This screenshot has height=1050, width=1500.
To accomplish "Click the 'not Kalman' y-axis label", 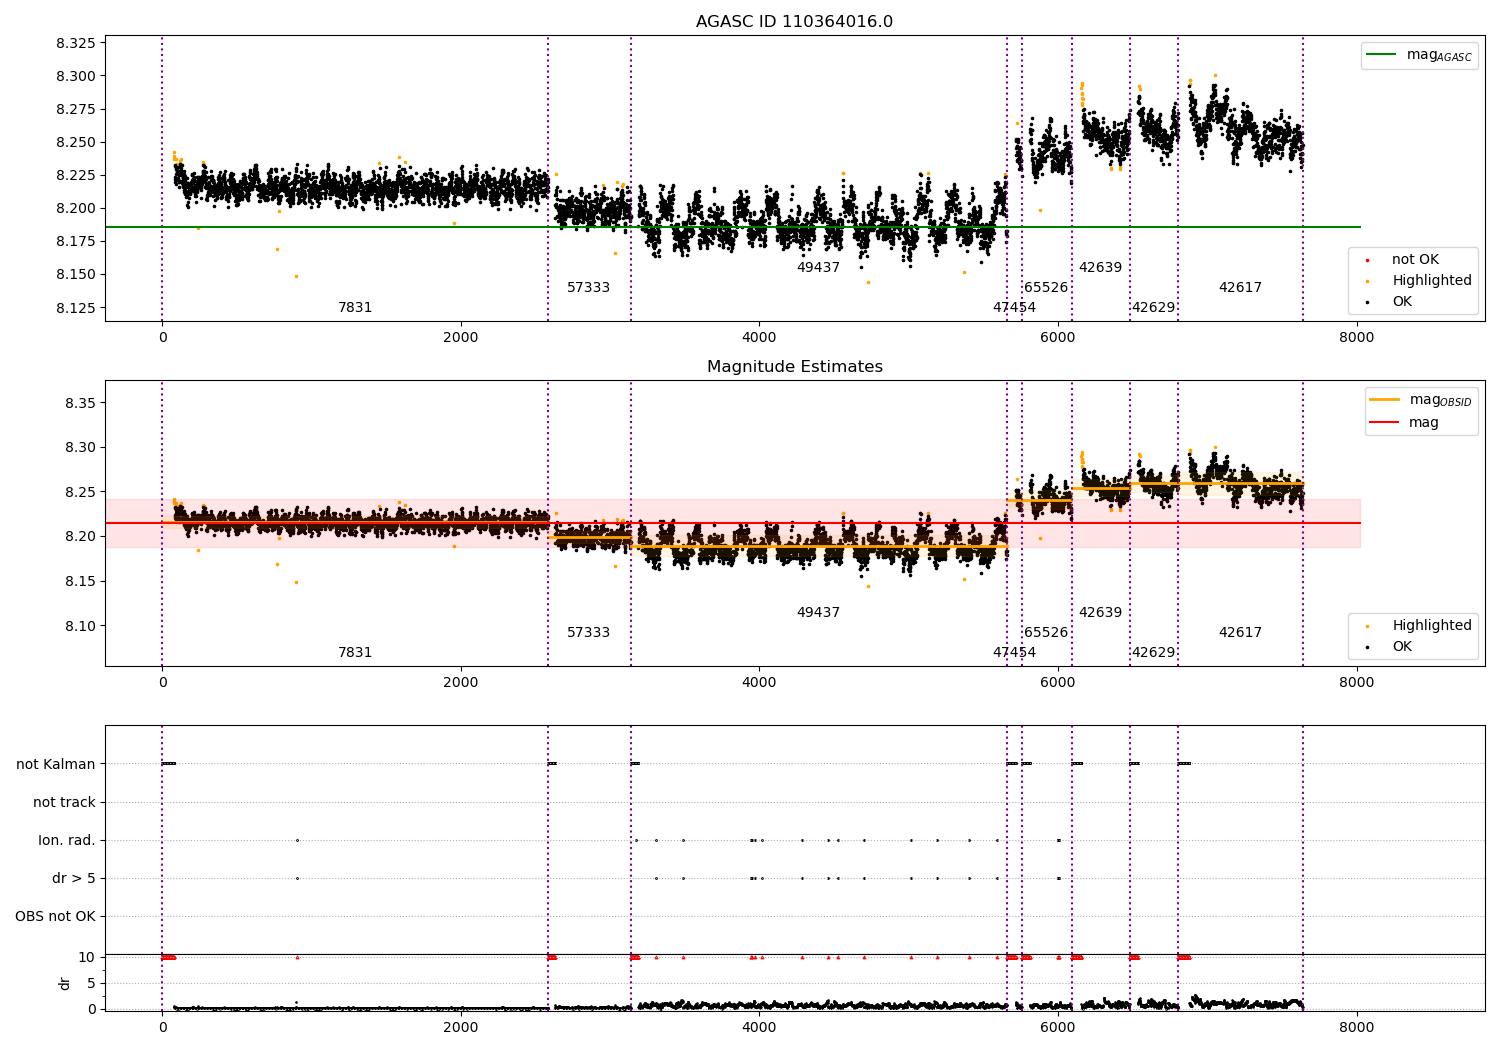I will click(56, 764).
